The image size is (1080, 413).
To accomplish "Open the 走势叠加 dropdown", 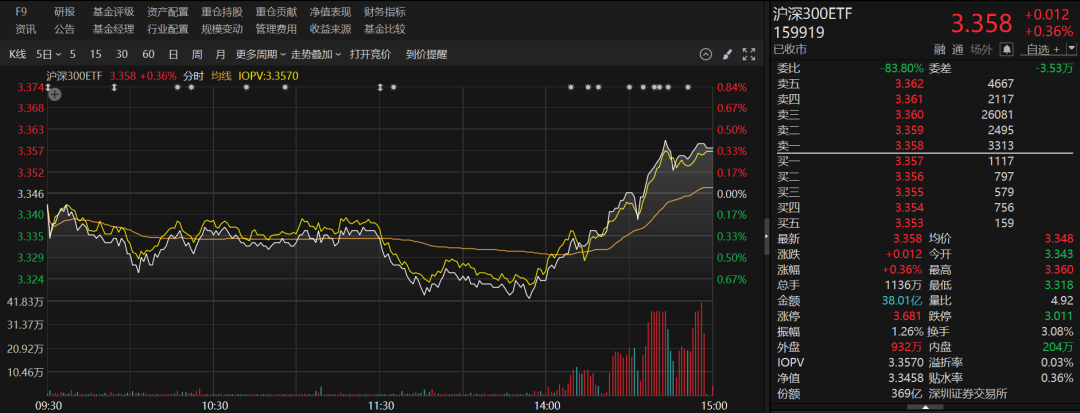I will coord(315,54).
